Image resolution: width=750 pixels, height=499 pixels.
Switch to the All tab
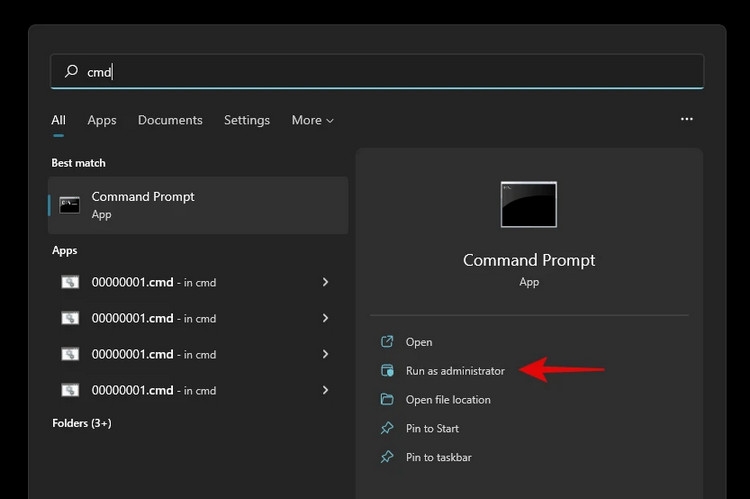click(x=58, y=120)
